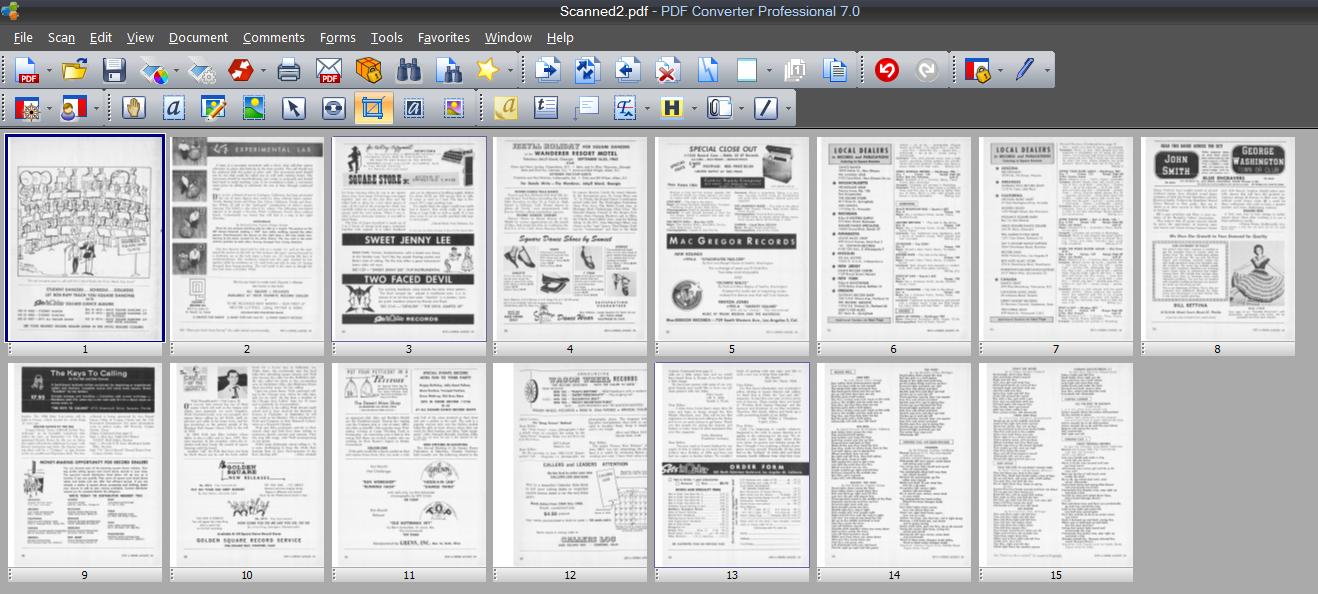Expand the favorites star dropdown arrow

[x=510, y=71]
